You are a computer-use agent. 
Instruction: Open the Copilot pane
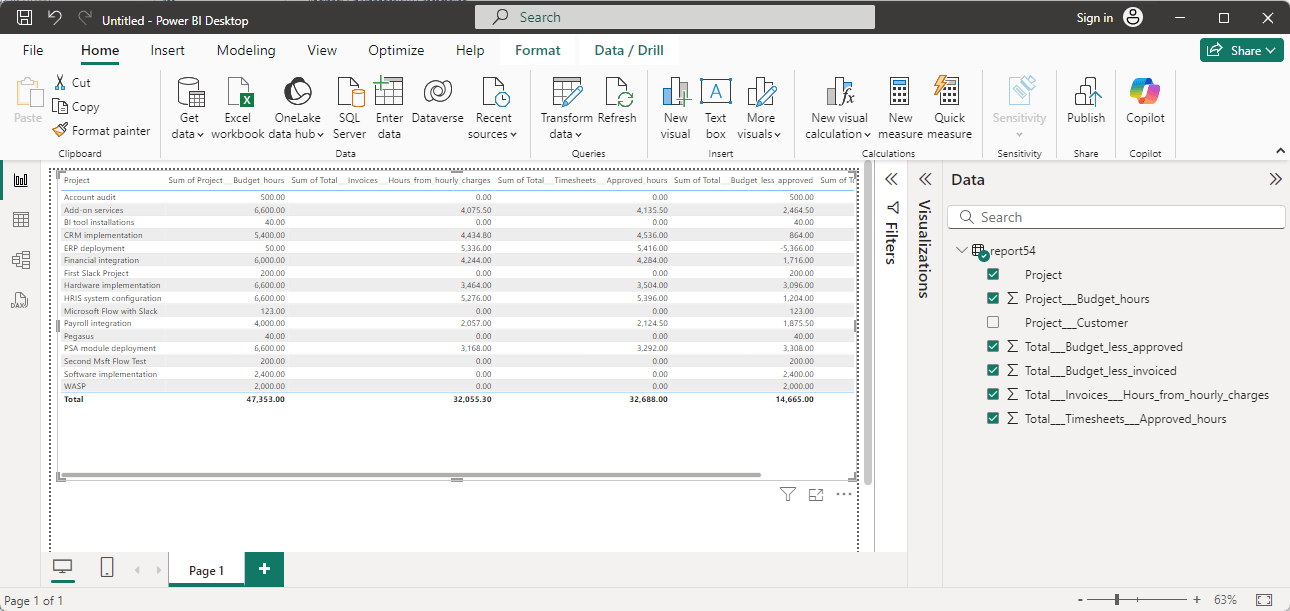tap(1145, 102)
